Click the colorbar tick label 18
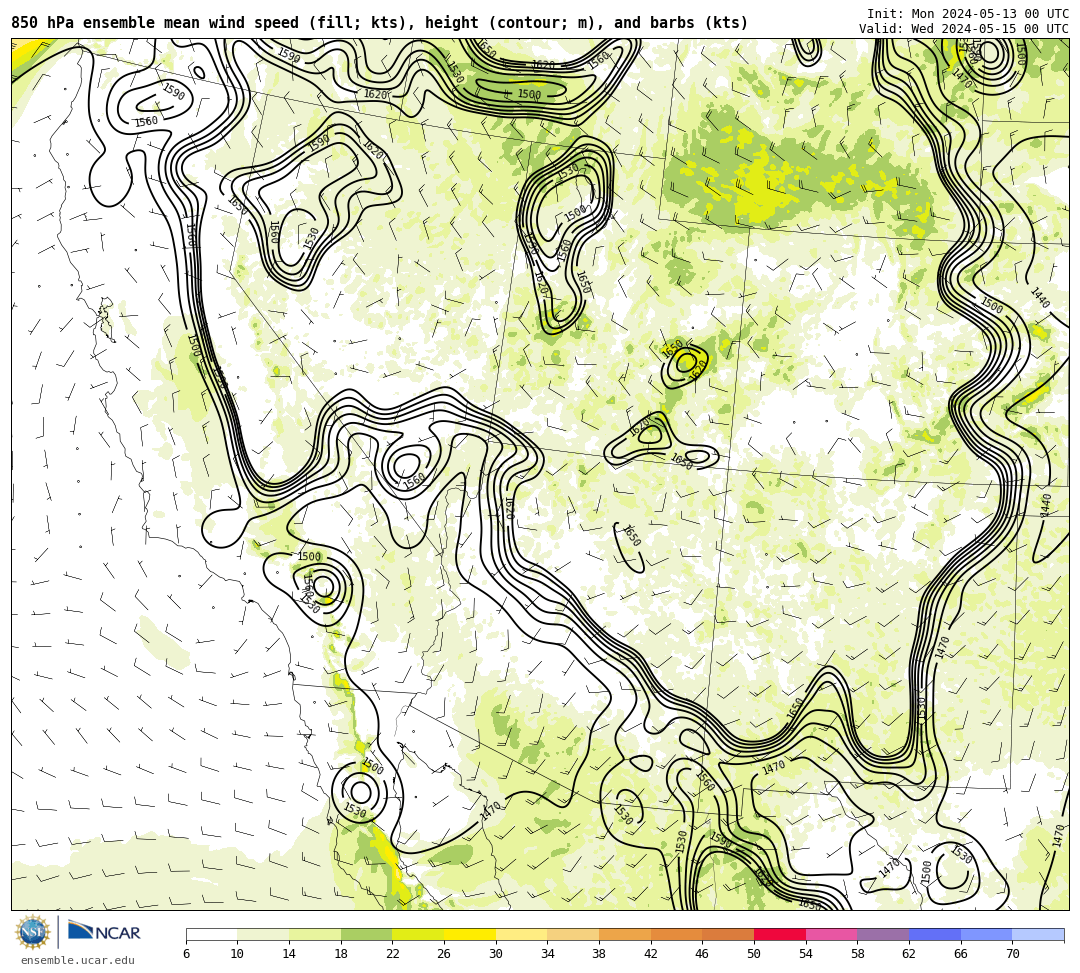This screenshot has height=973, width=1080. (341, 954)
